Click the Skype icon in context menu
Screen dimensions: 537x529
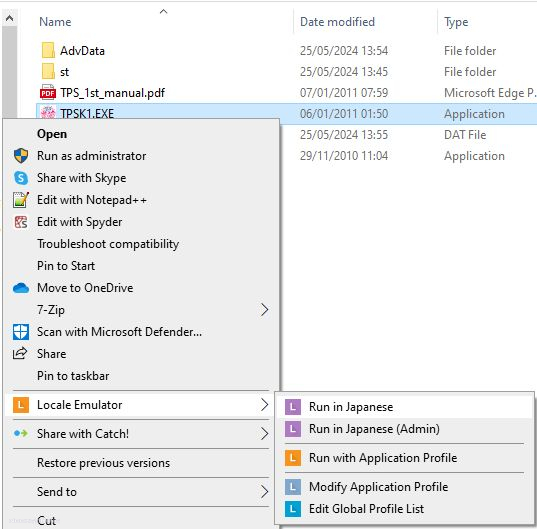21,178
